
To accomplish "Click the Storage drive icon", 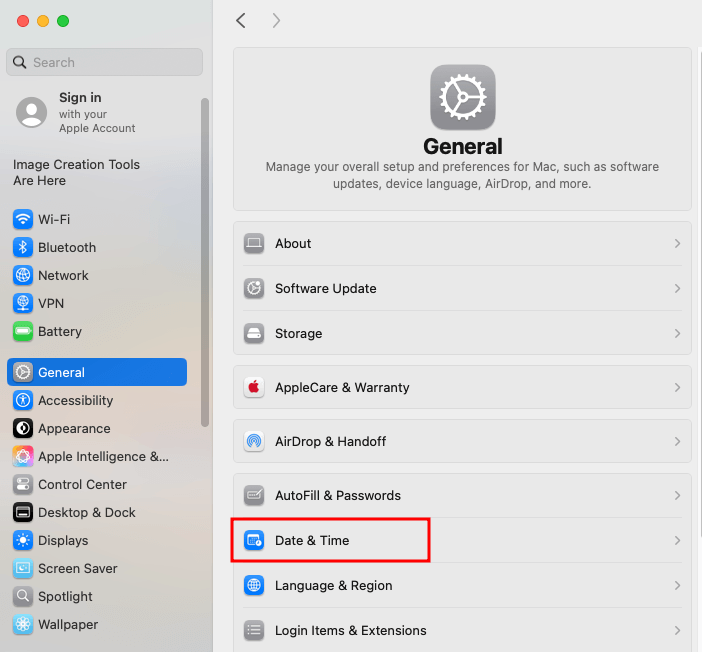I will (254, 333).
